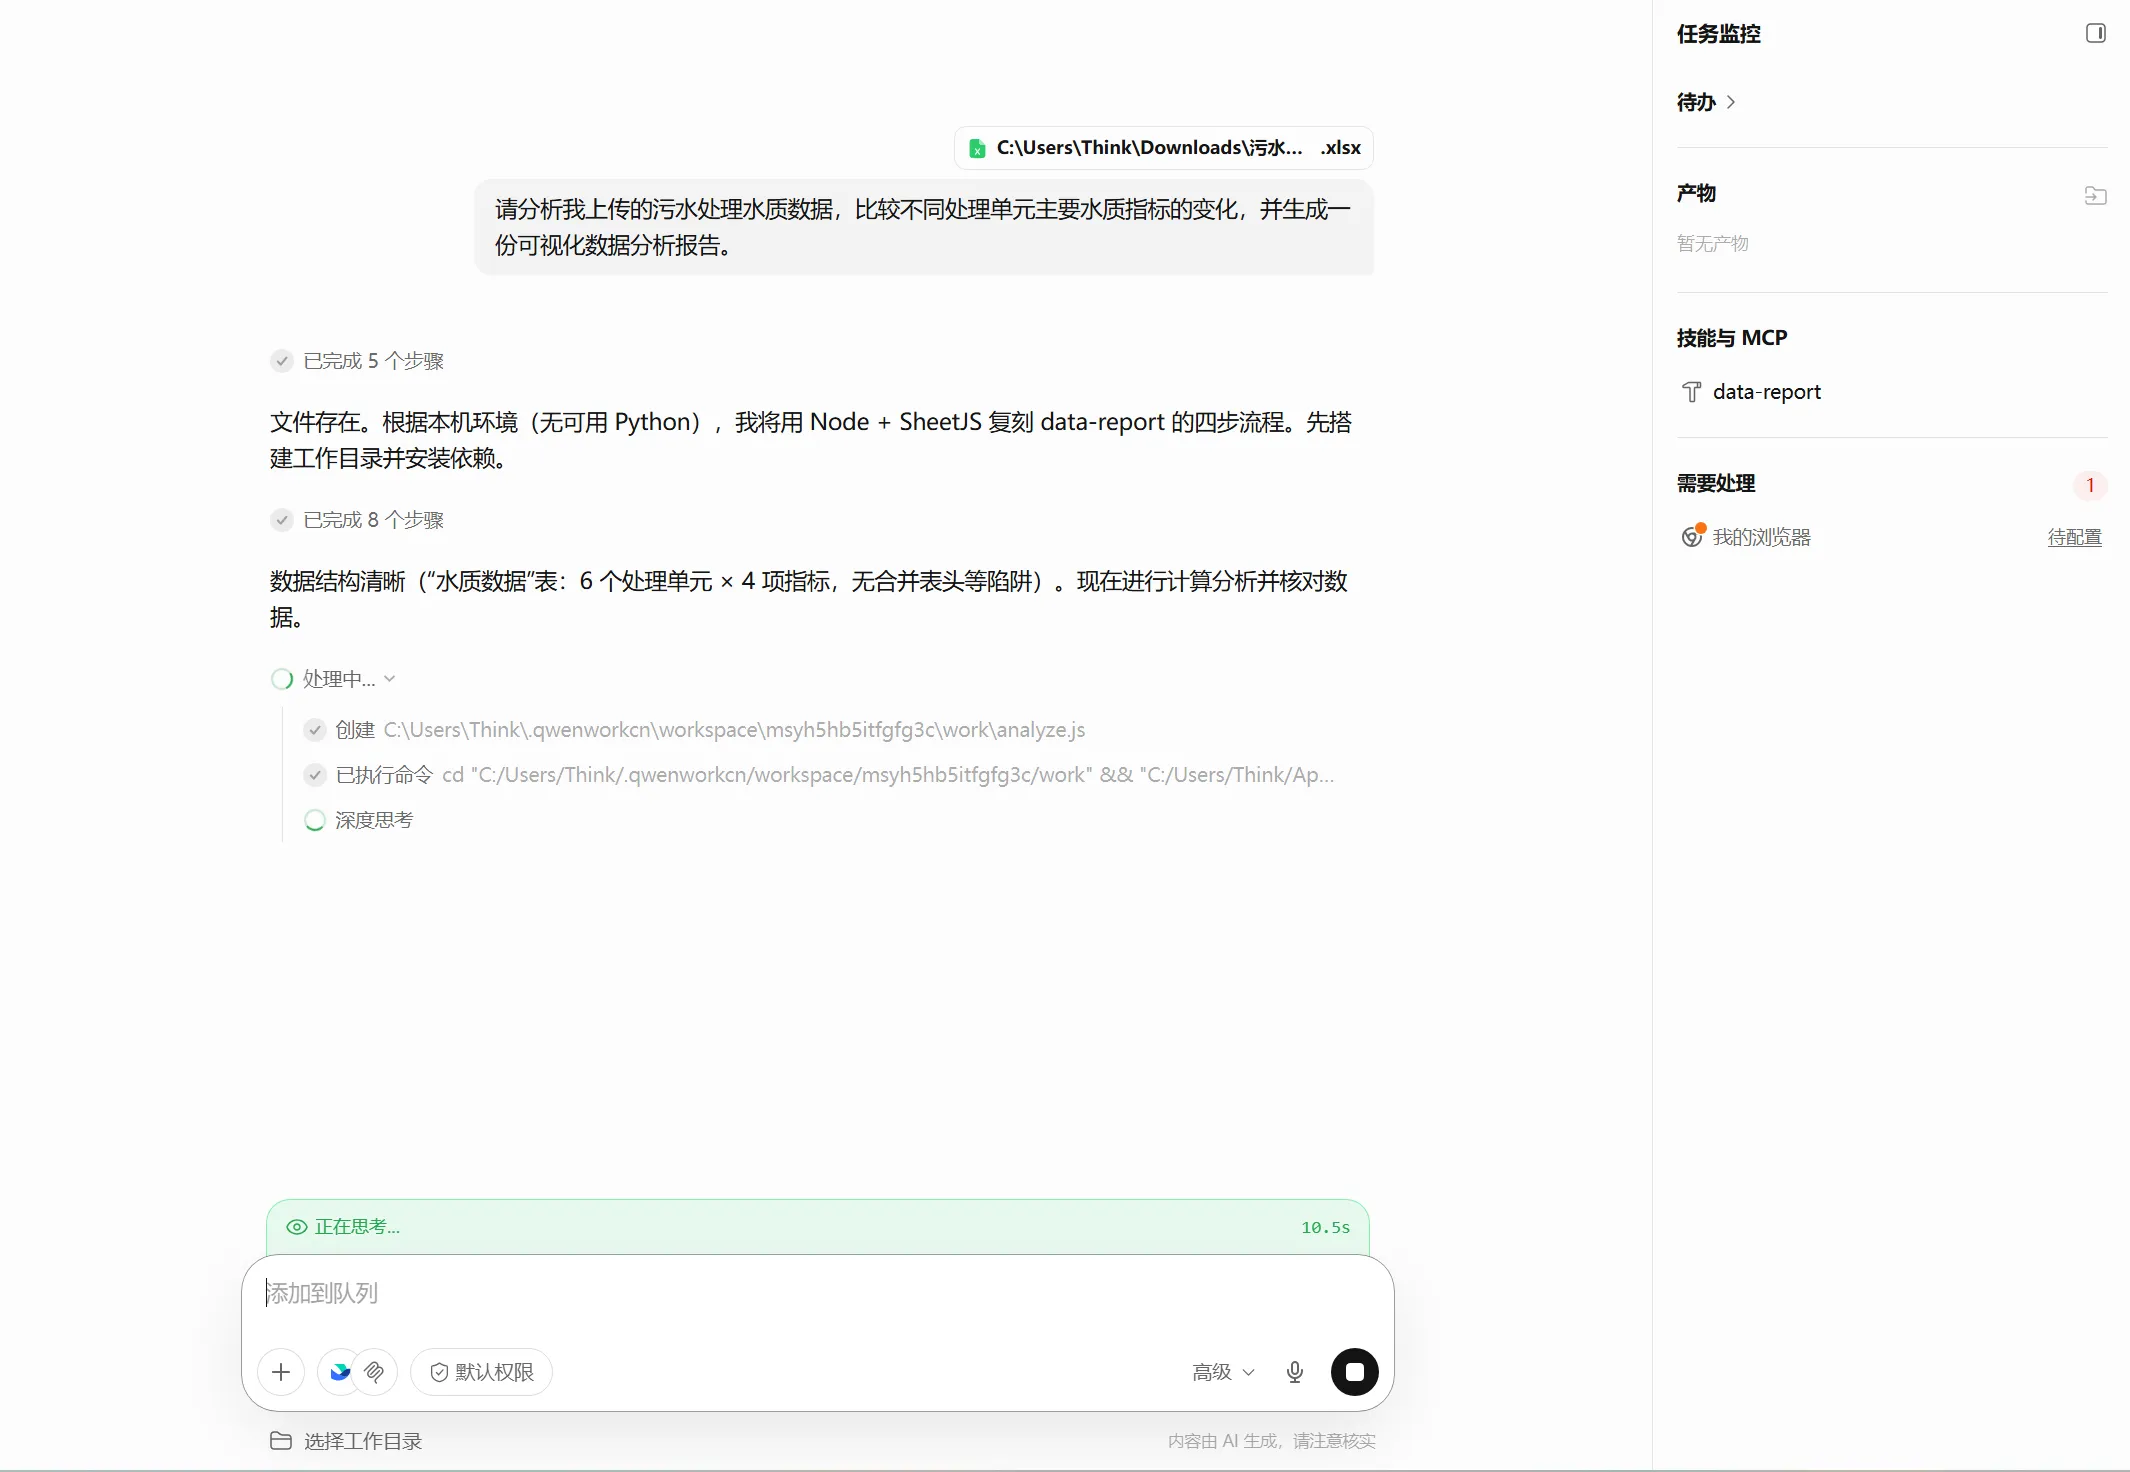The image size is (2130, 1472).
Task: Click the checkmark beside 已完成 8 个步骤
Action: (x=282, y=520)
